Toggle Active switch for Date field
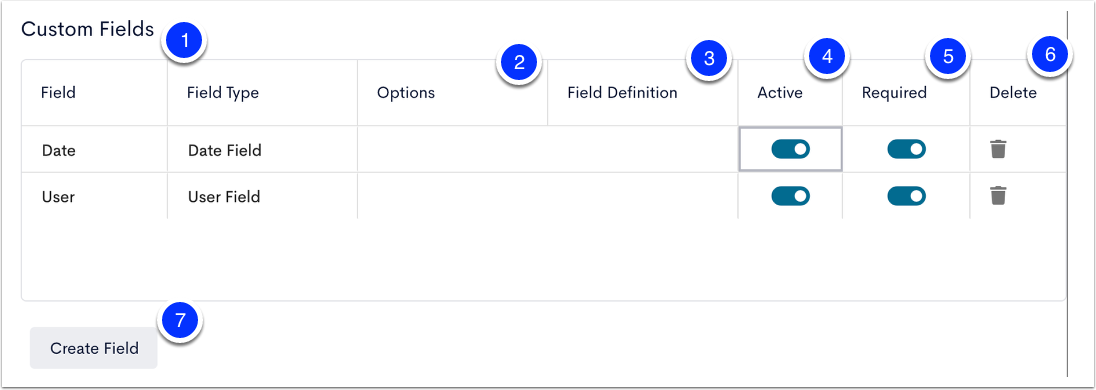This screenshot has width=1096, height=390. coord(791,149)
